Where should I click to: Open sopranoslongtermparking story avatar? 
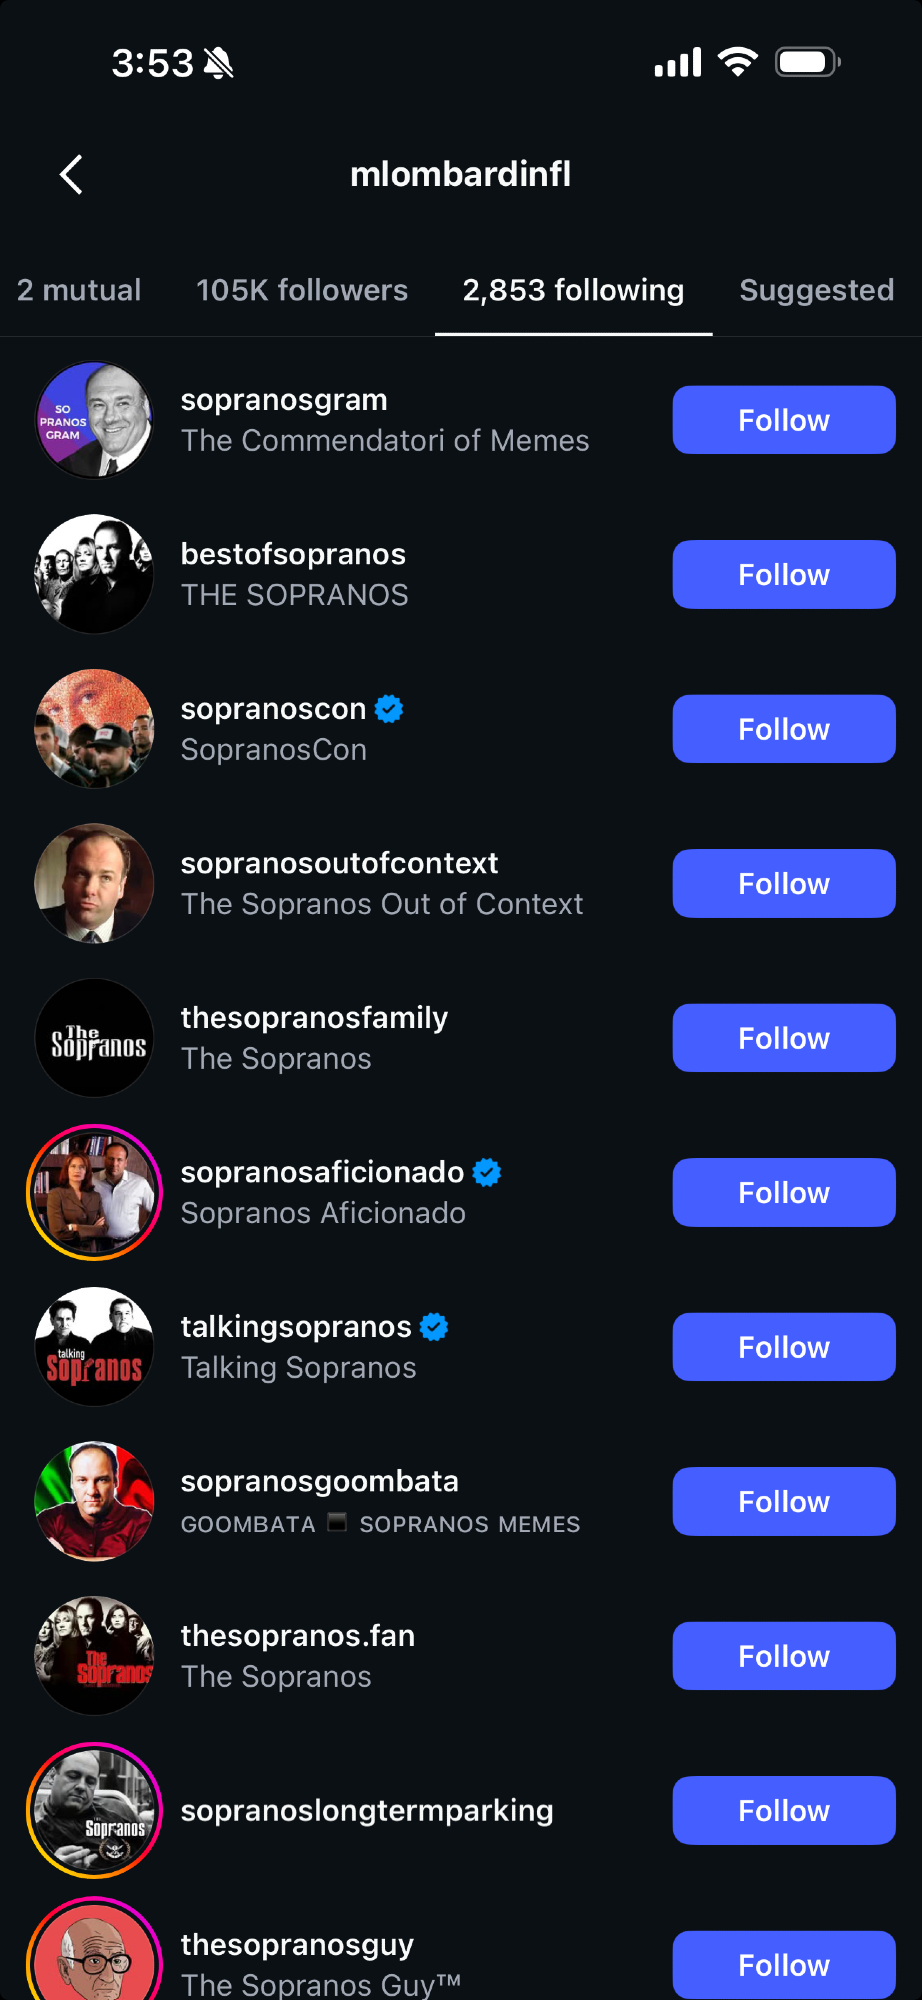click(x=94, y=1810)
